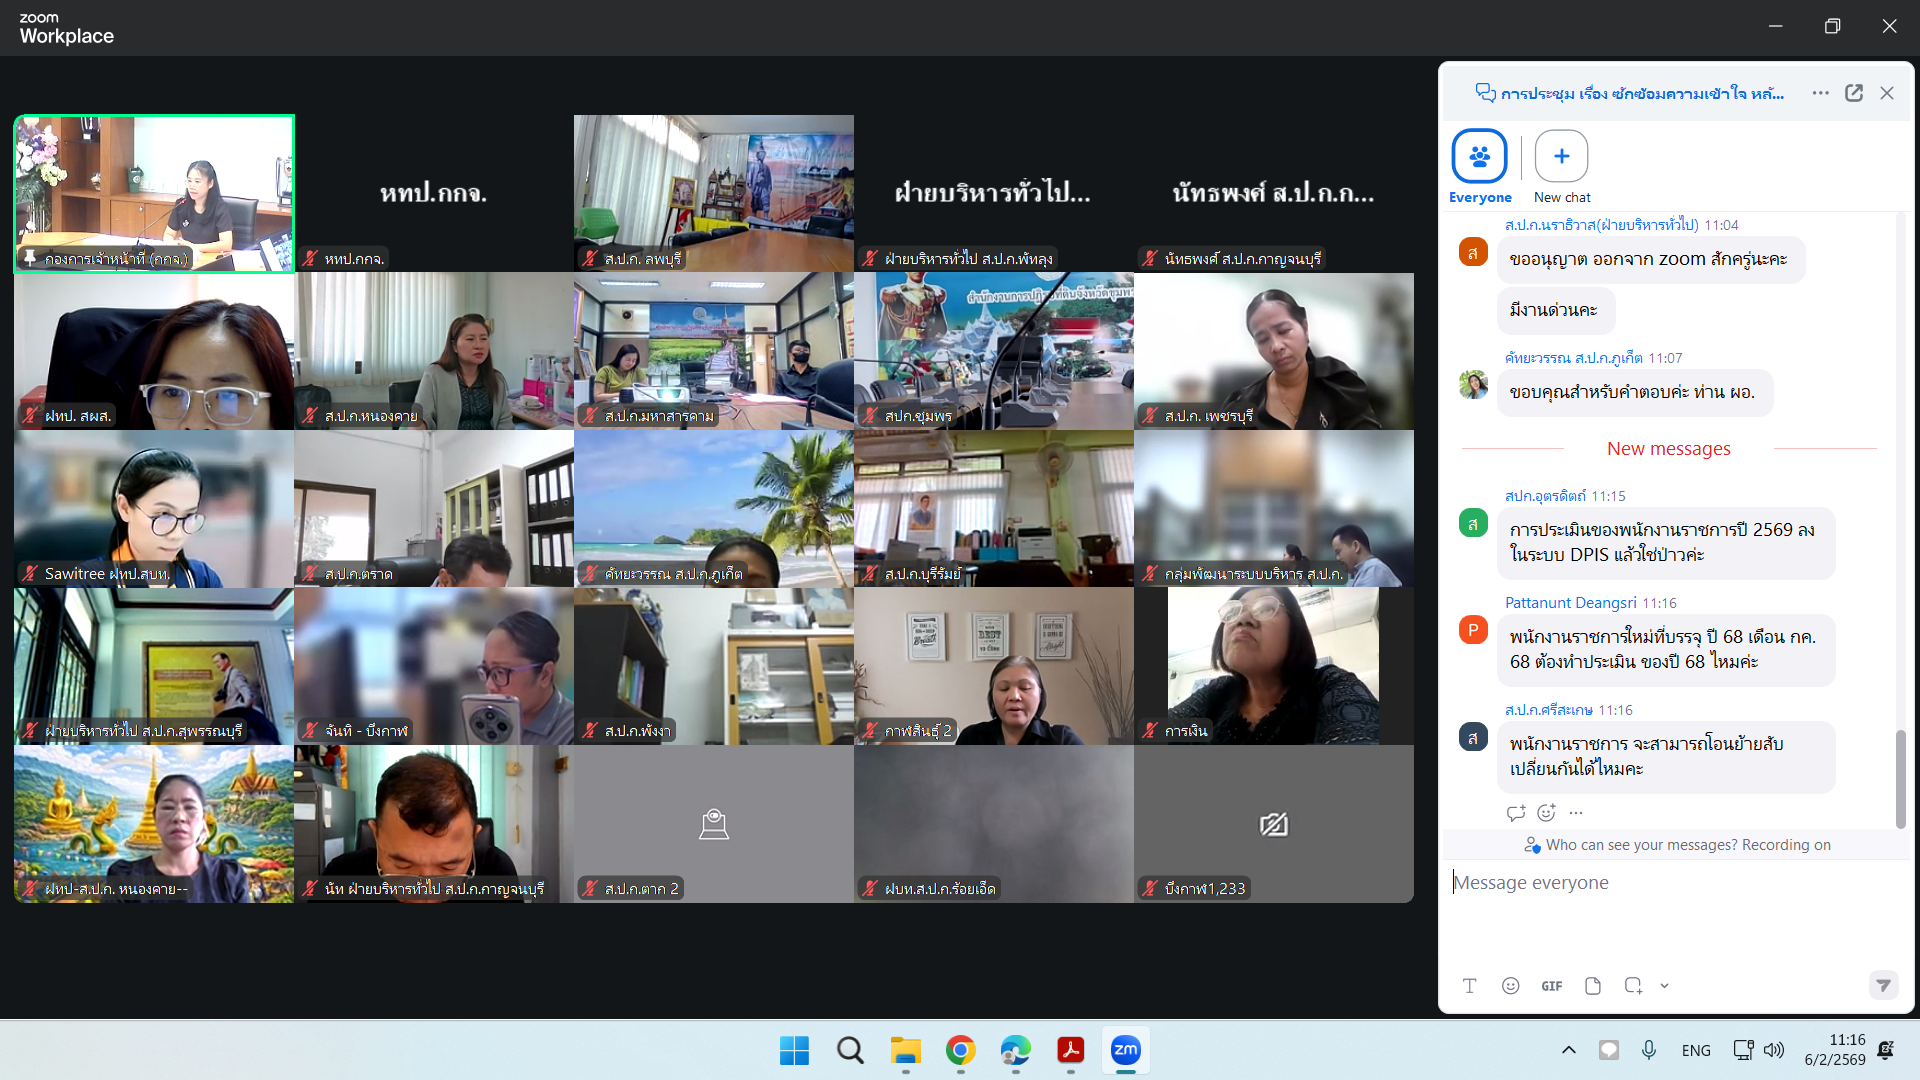Select the ส.ป.ก.มหาสารคาม video tile
Viewport: 1920px width, 1080px height.
(x=713, y=351)
